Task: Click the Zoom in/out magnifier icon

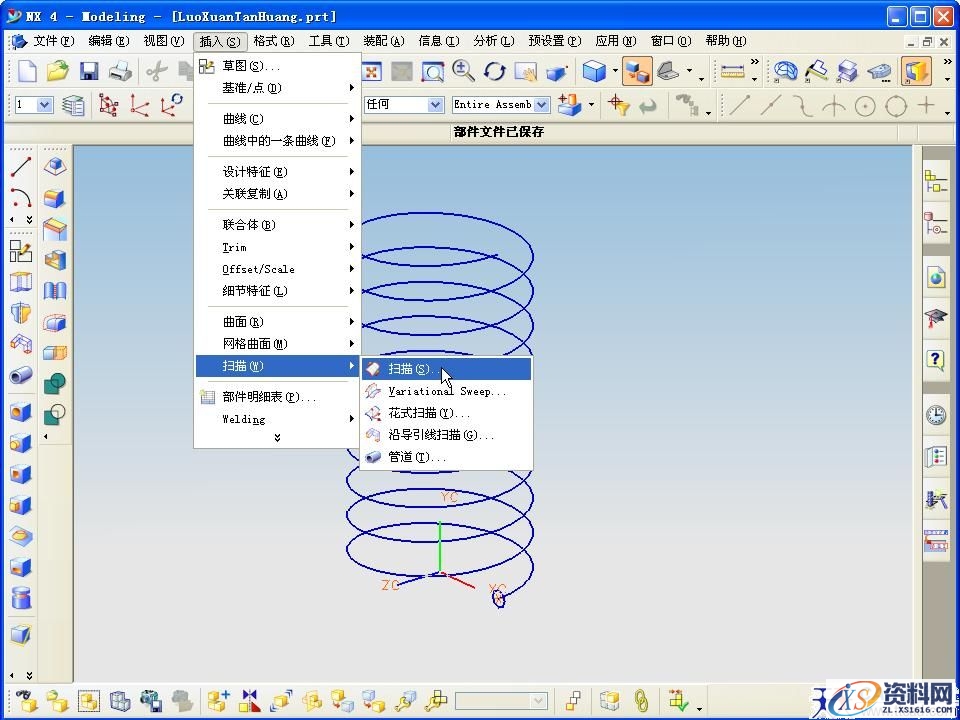Action: coord(463,71)
